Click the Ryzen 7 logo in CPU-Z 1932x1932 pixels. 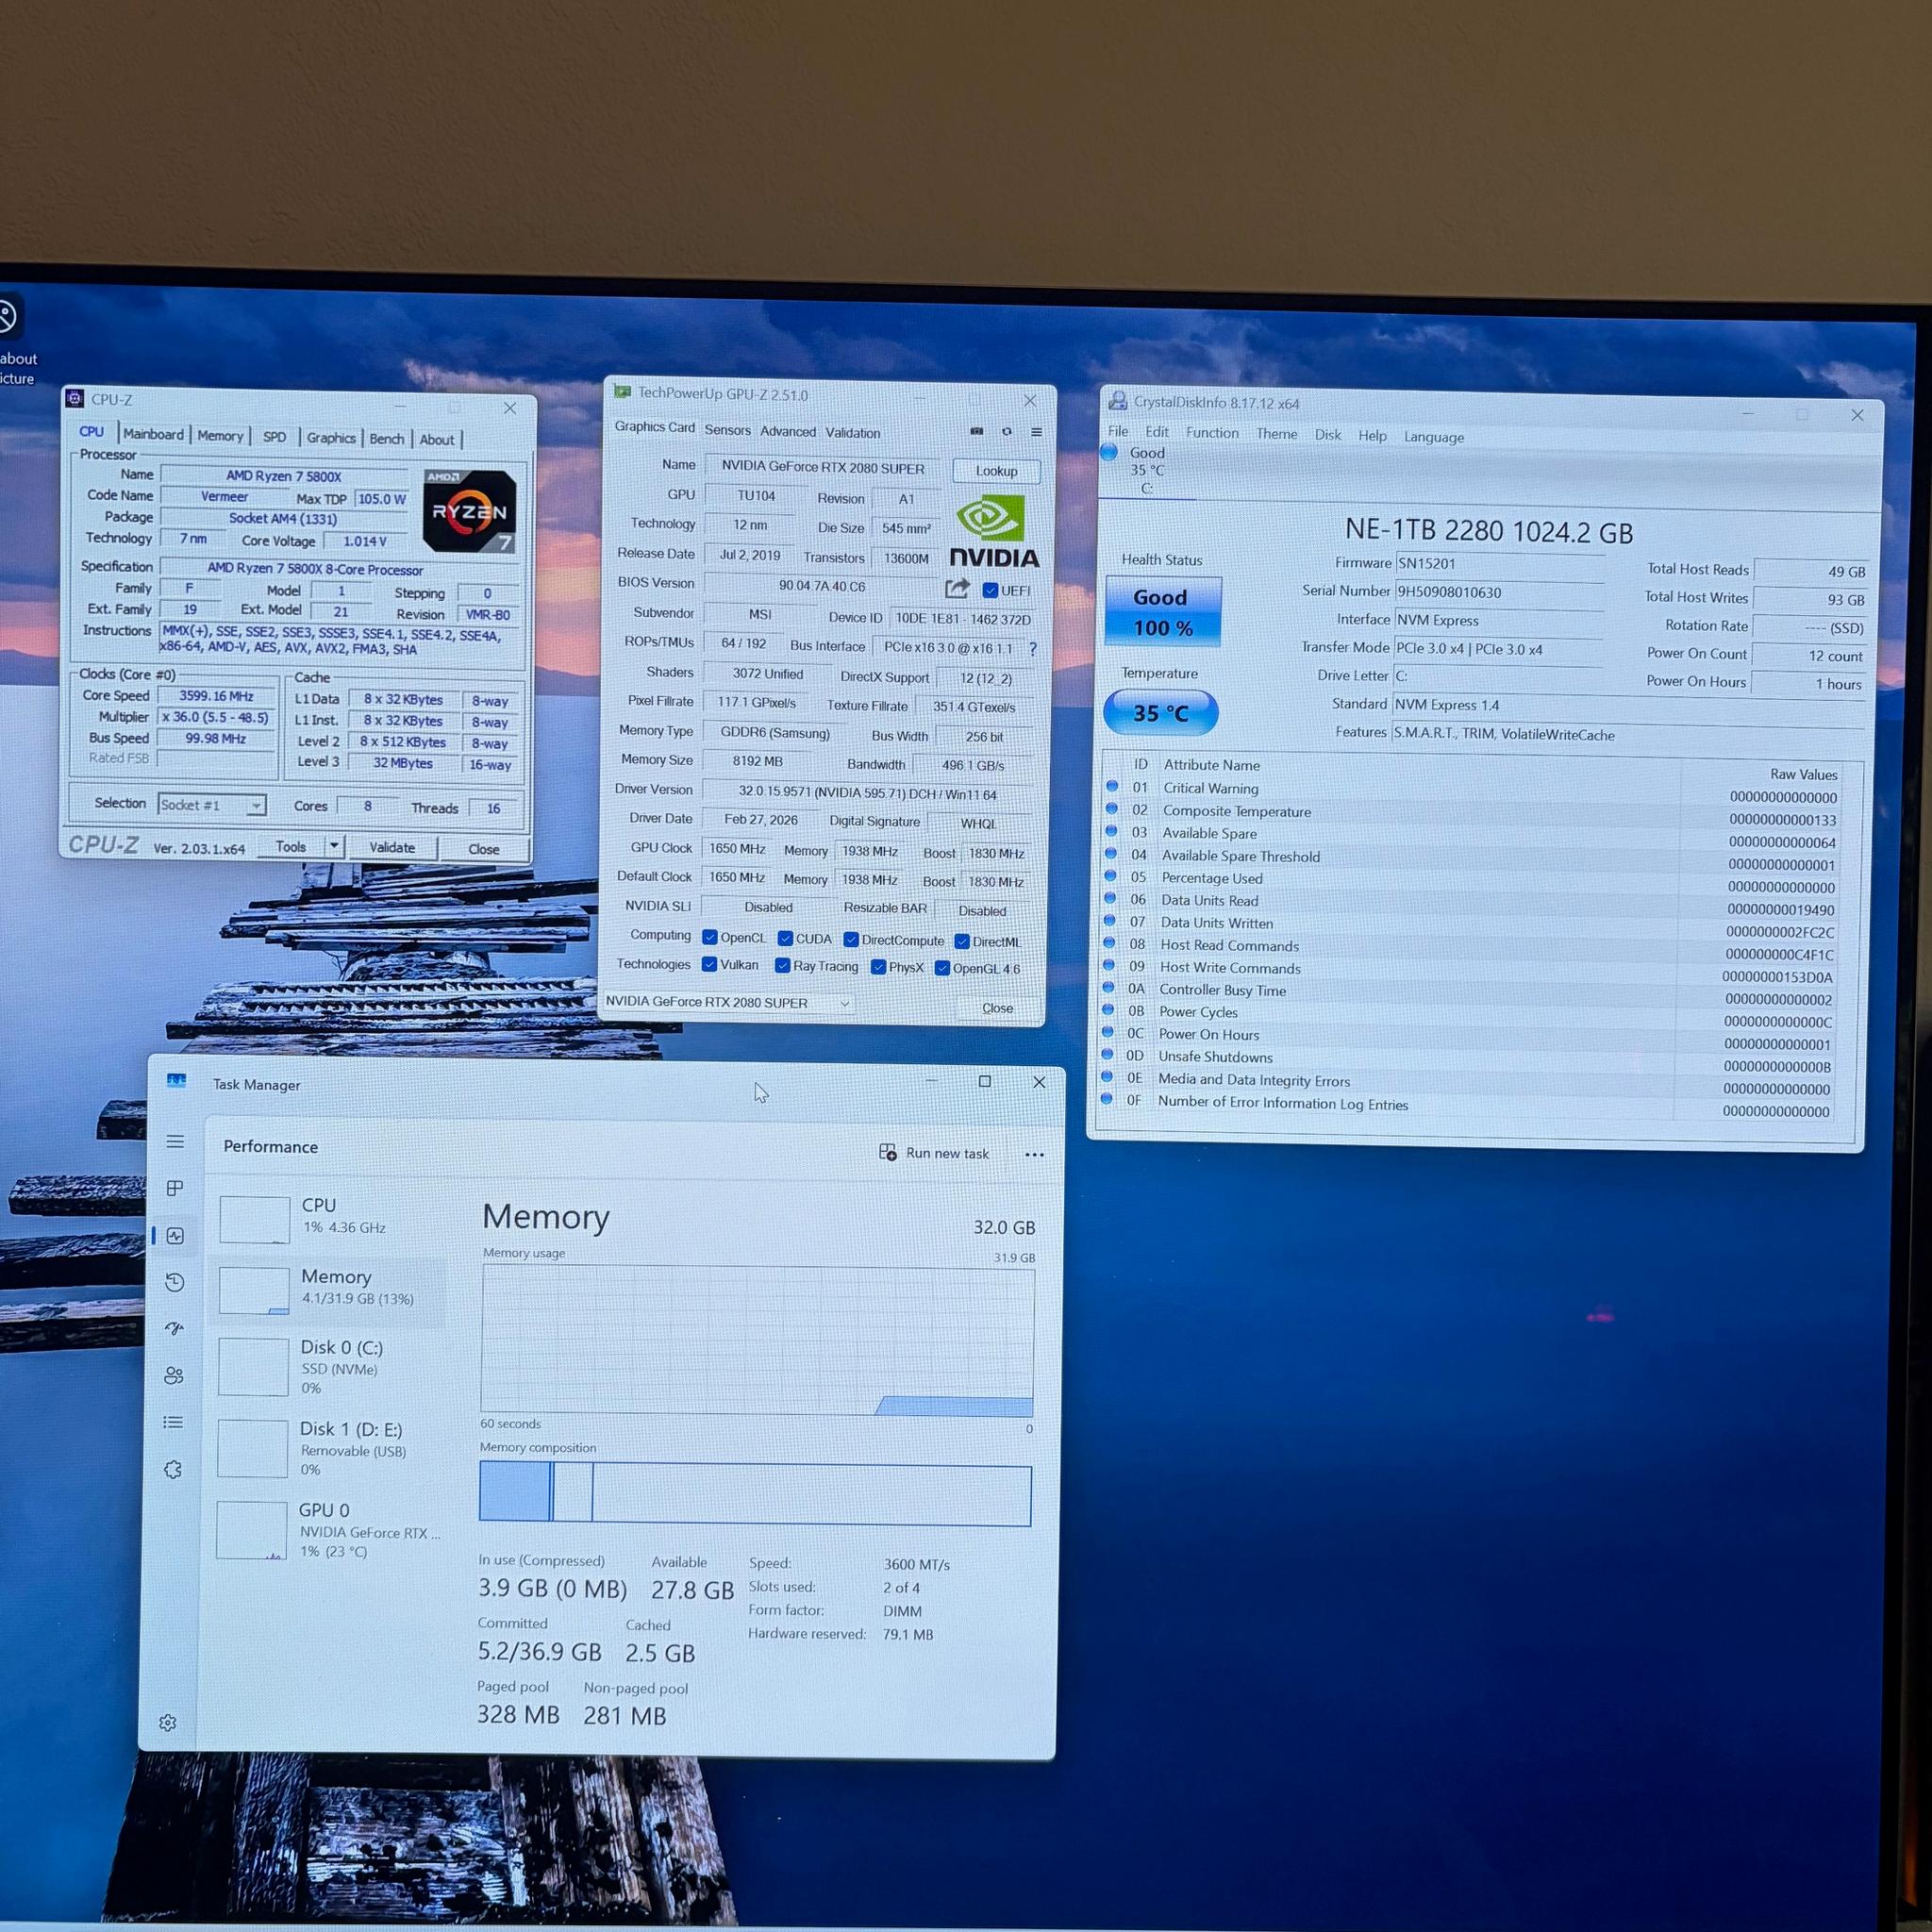pos(469,511)
